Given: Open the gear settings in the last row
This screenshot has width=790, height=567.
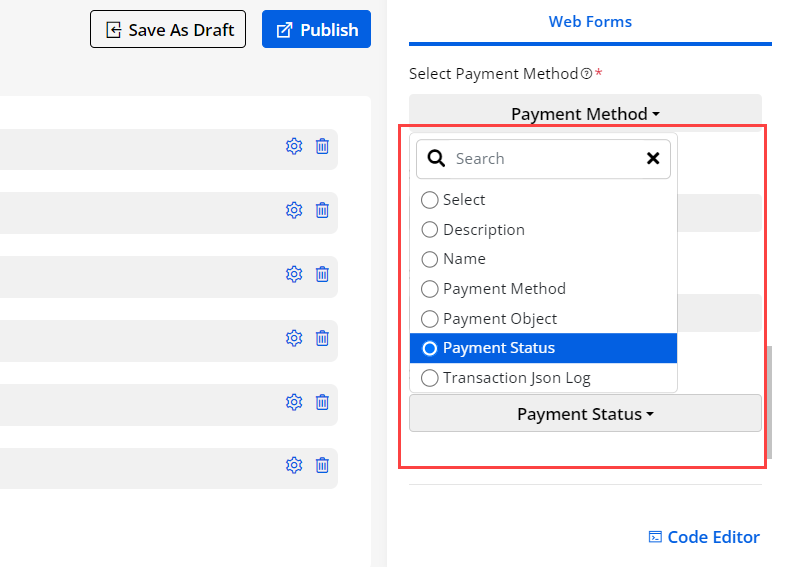Looking at the screenshot, I should tap(293, 465).
